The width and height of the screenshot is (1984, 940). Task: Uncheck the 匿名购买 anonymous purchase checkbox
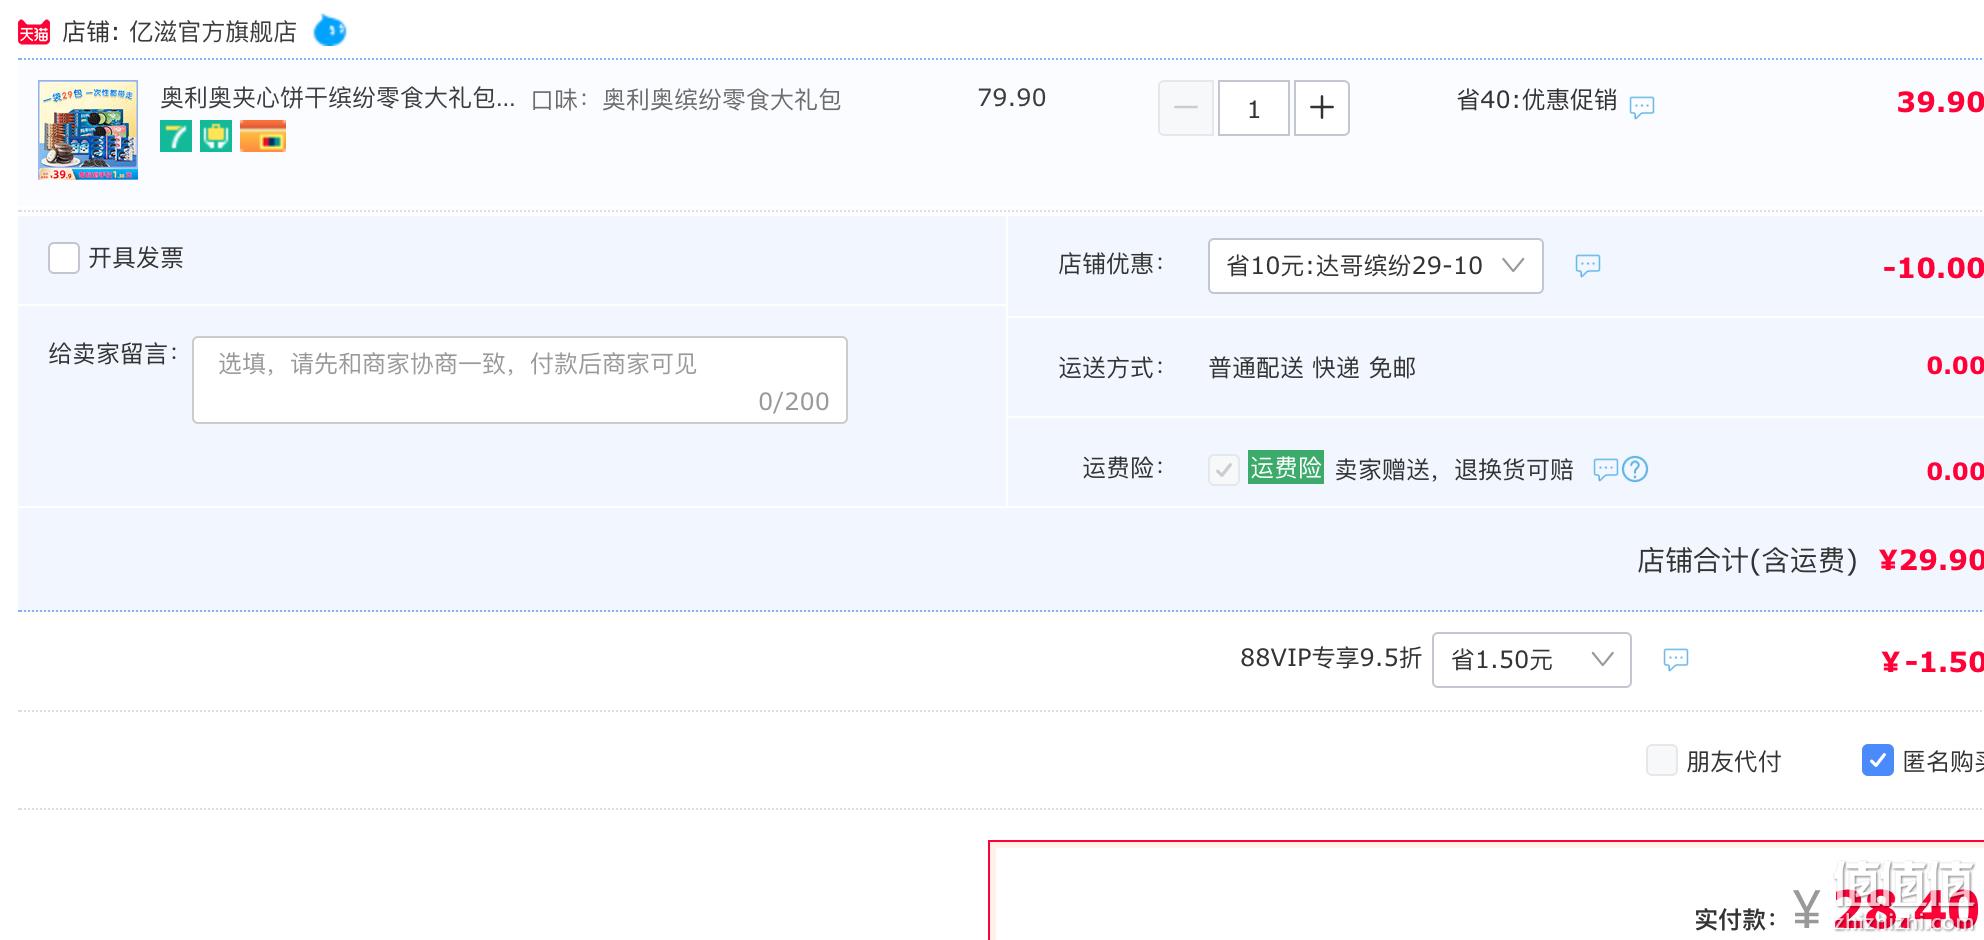(x=1878, y=760)
